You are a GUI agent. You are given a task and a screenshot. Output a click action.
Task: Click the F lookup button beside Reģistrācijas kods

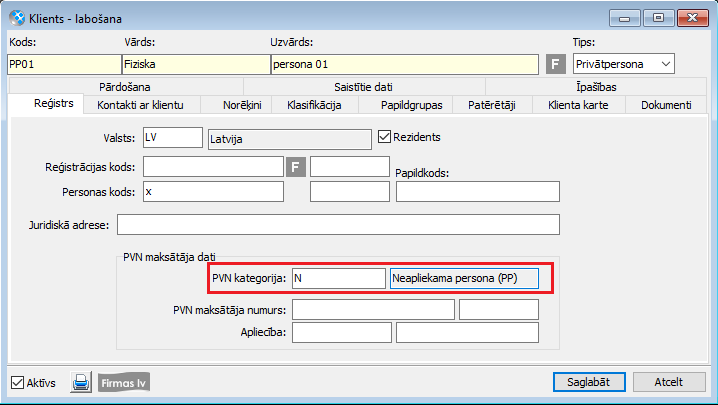[x=296, y=167]
